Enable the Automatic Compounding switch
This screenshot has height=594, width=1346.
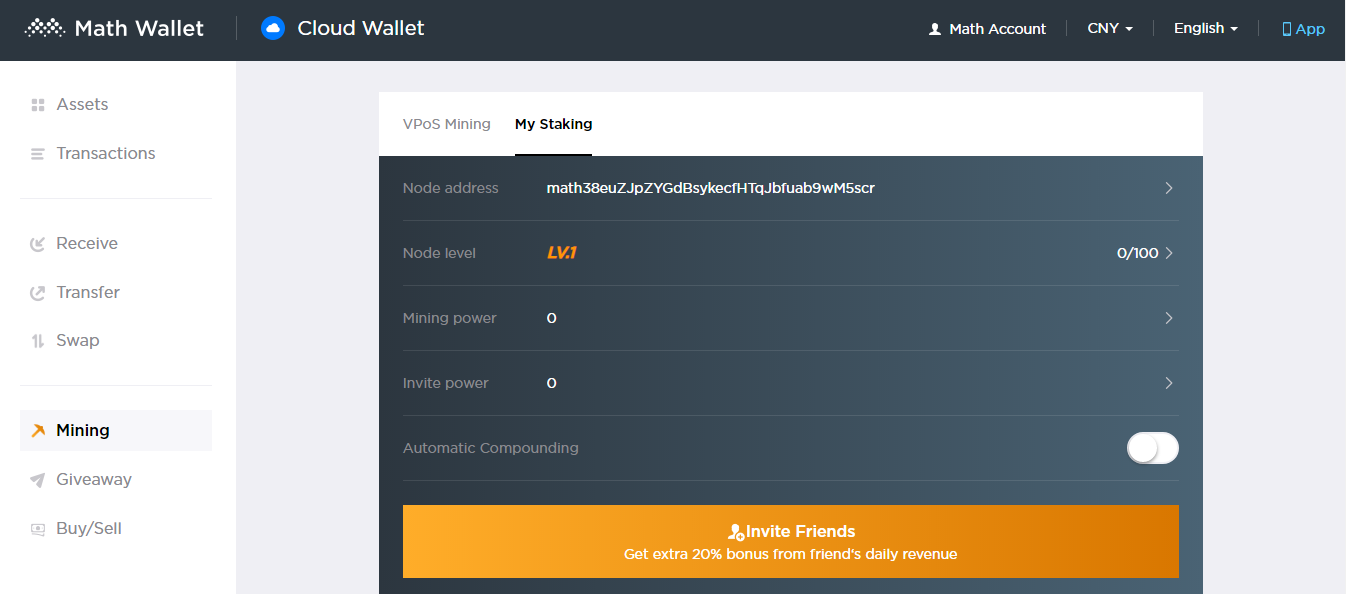[1152, 448]
